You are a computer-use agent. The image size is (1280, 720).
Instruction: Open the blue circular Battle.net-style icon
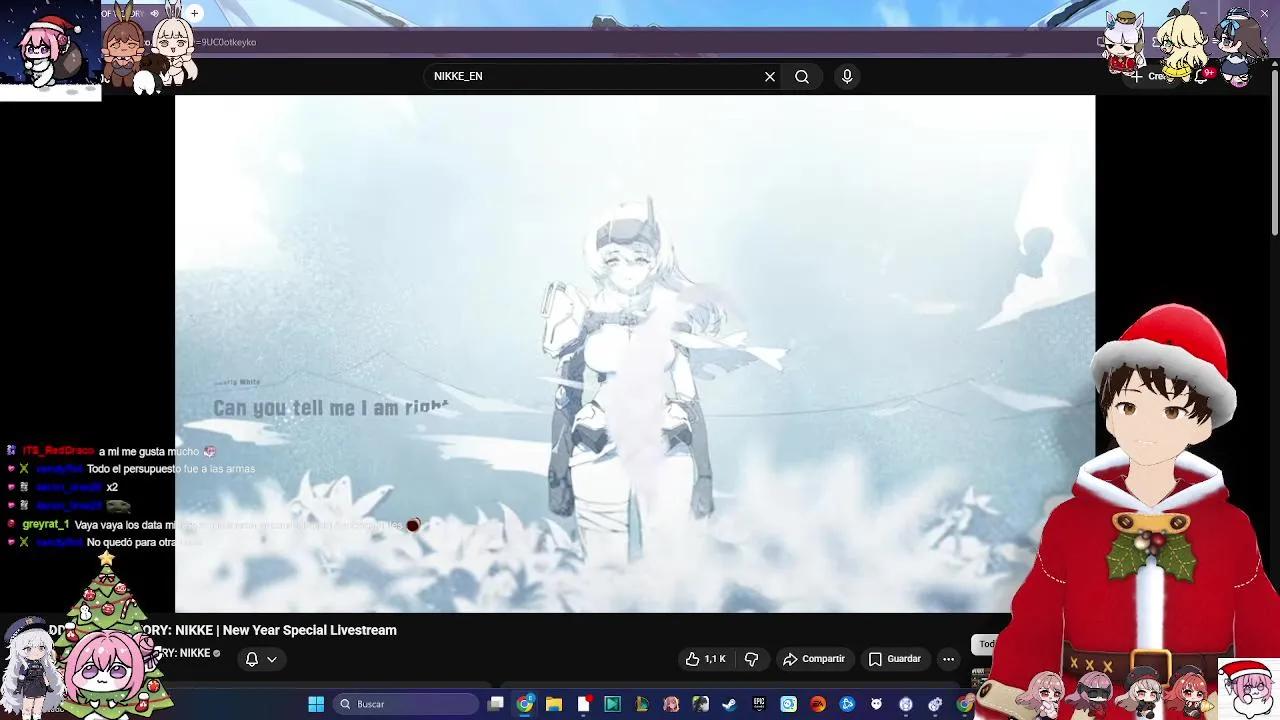tap(847, 704)
